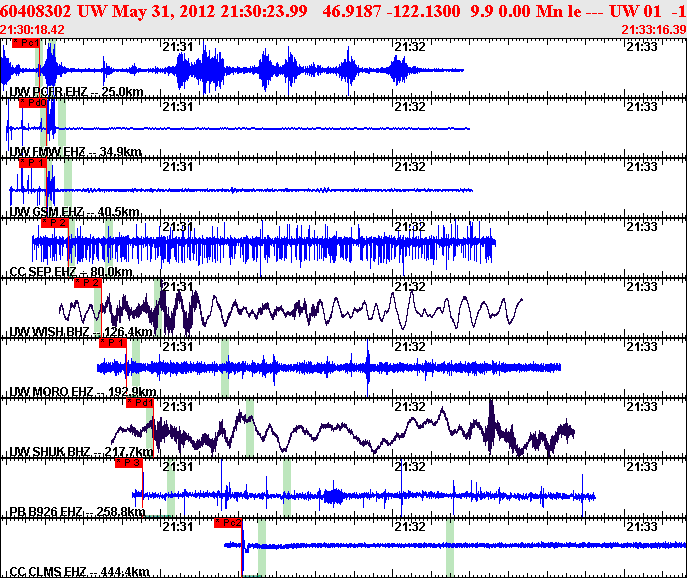Screen dimensions: 687x578
Task: Click station label PB B926 EHZ -- 258.8km
Action: pyautogui.click(x=77, y=512)
